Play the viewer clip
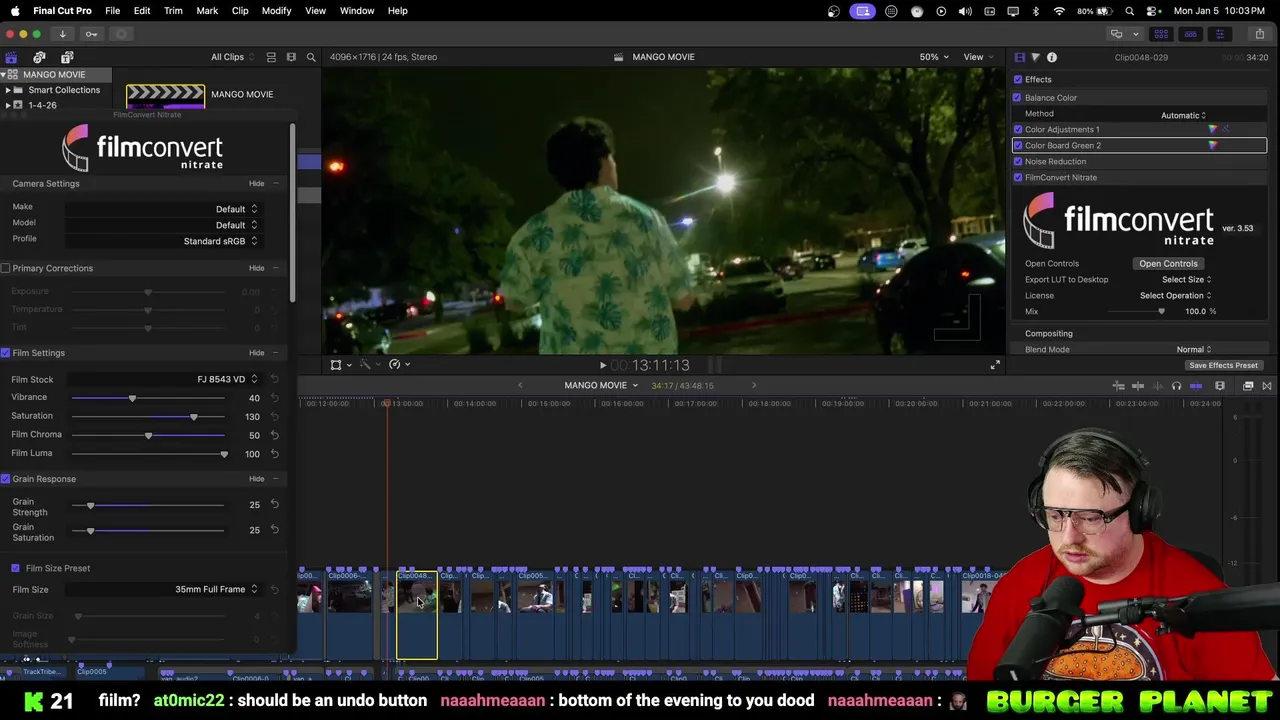The width and height of the screenshot is (1280, 720). pos(602,366)
